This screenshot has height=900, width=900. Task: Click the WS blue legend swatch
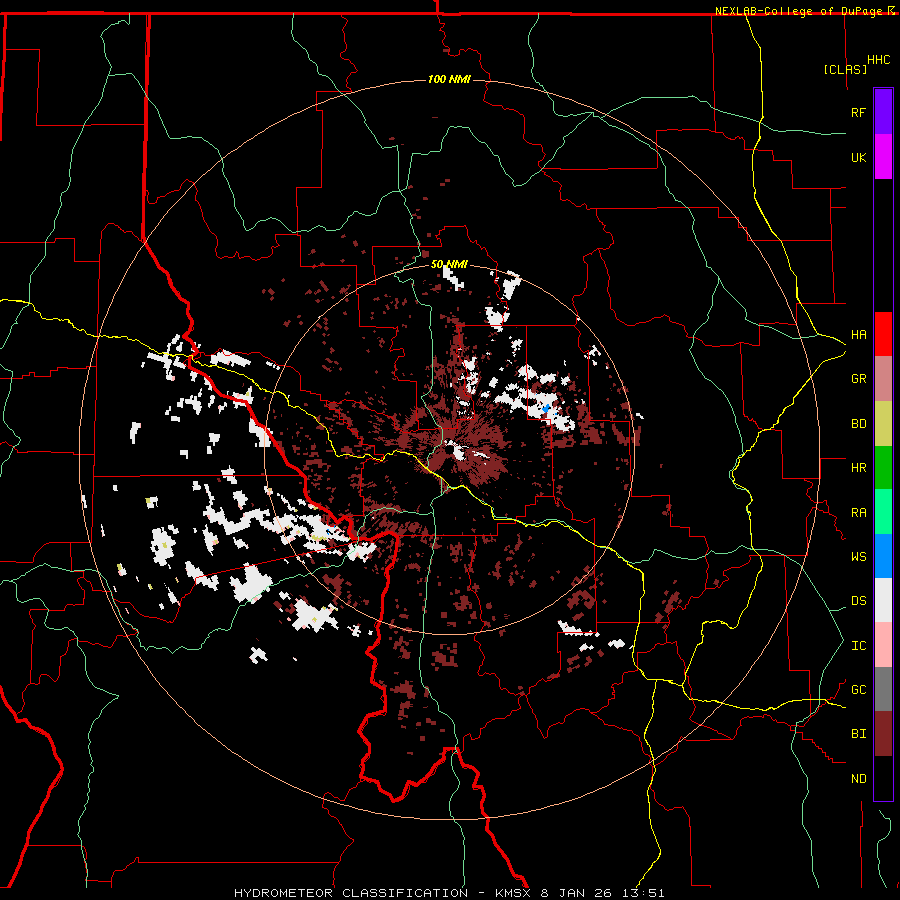[x=883, y=556]
